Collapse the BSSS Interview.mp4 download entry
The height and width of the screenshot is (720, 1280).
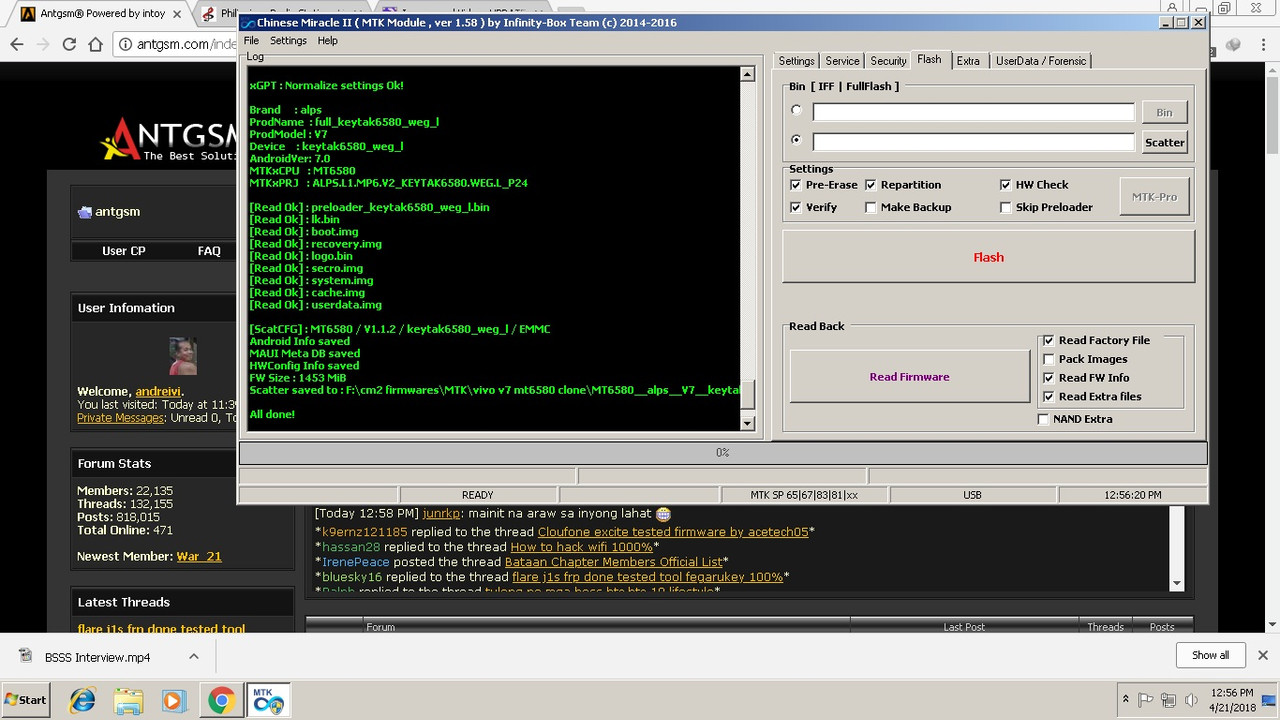pyautogui.click(x=196, y=655)
